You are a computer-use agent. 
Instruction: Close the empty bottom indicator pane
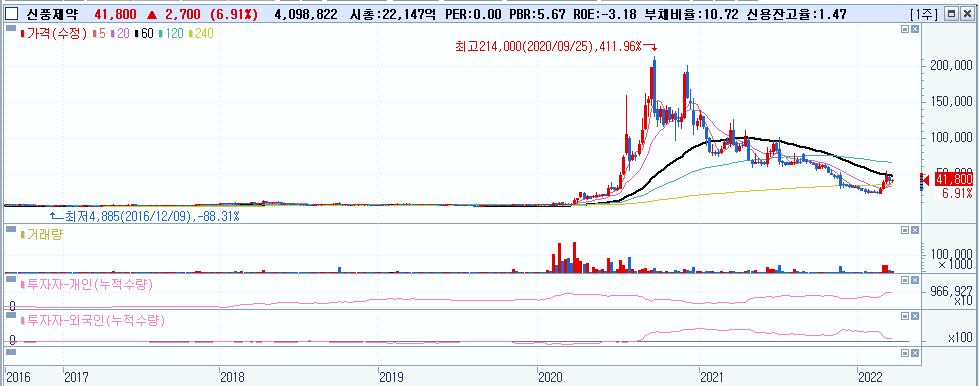click(915, 354)
